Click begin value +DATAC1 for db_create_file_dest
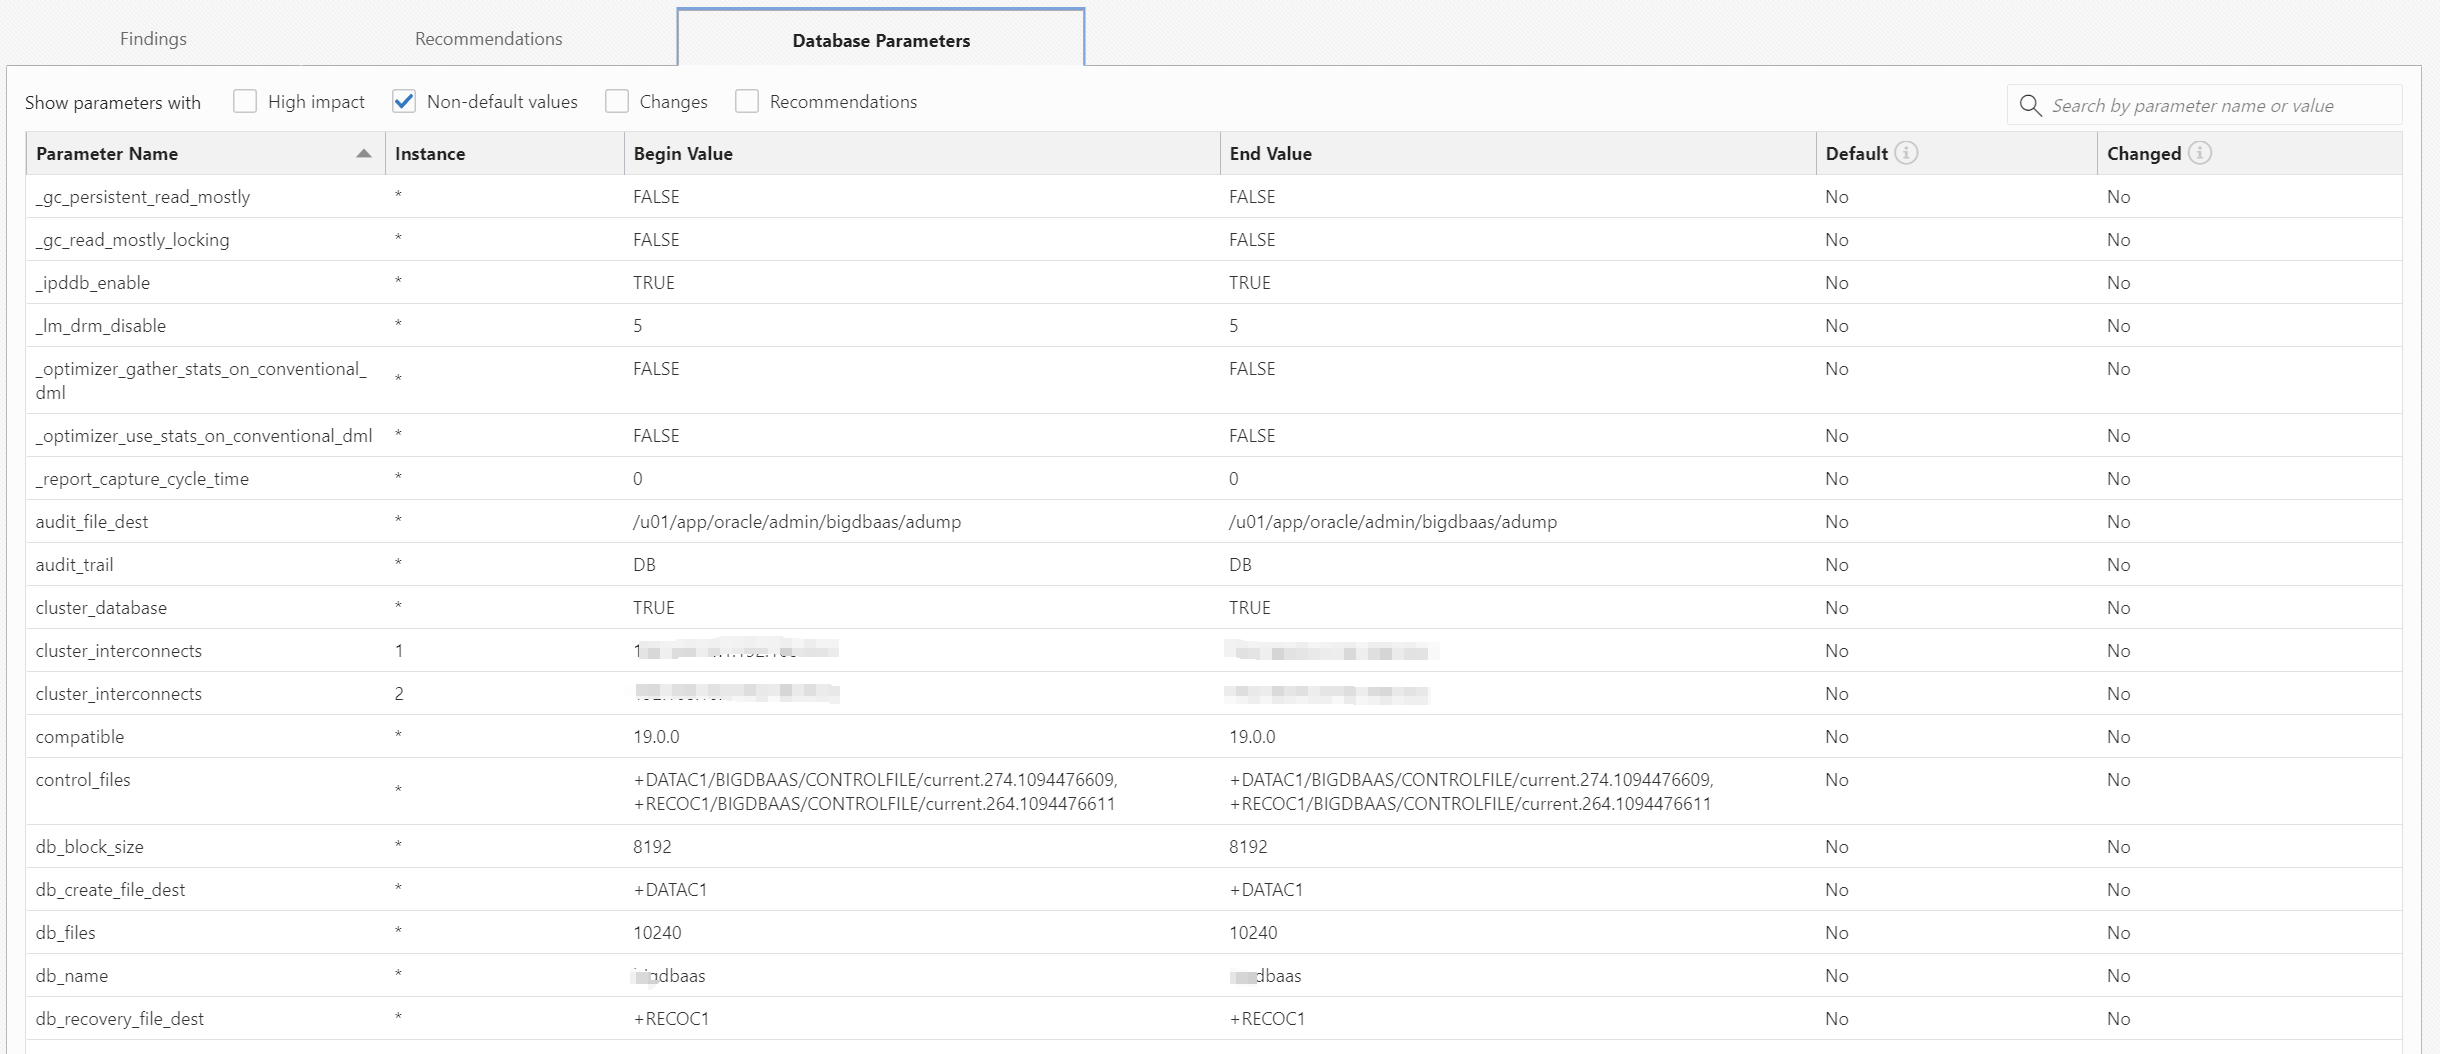This screenshot has width=2440, height=1054. 670,890
